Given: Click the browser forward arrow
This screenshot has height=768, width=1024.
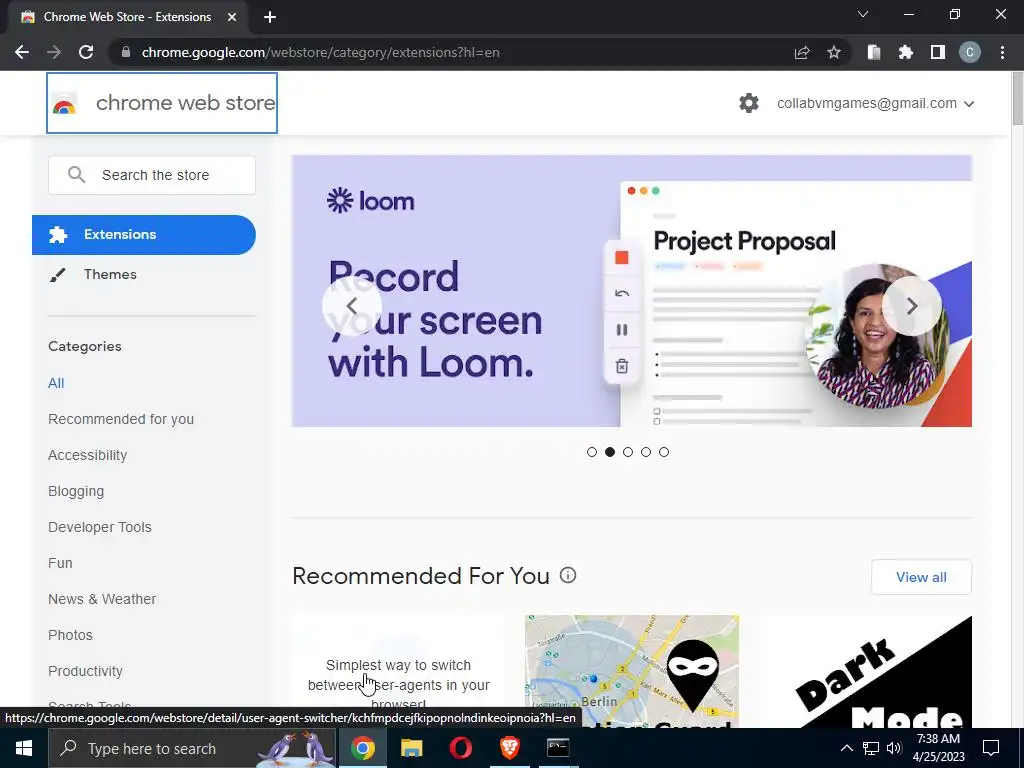Looking at the screenshot, I should pos(54,52).
